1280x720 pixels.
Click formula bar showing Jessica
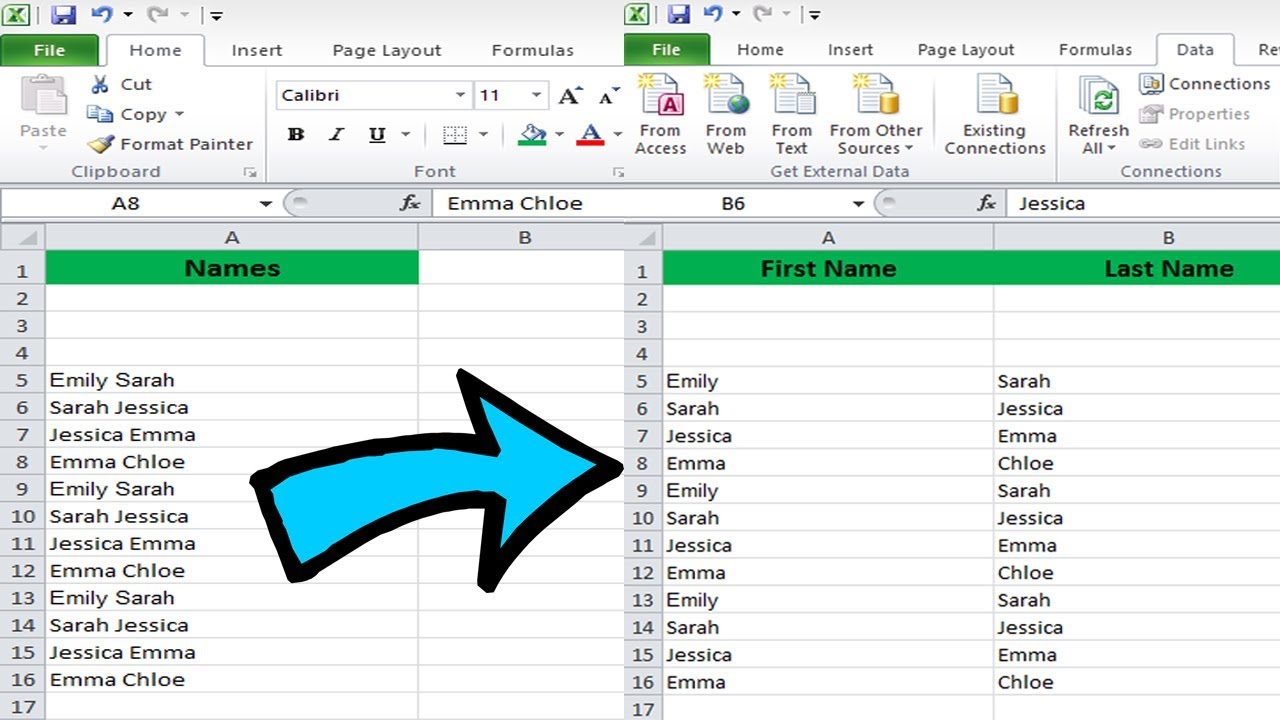1143,204
